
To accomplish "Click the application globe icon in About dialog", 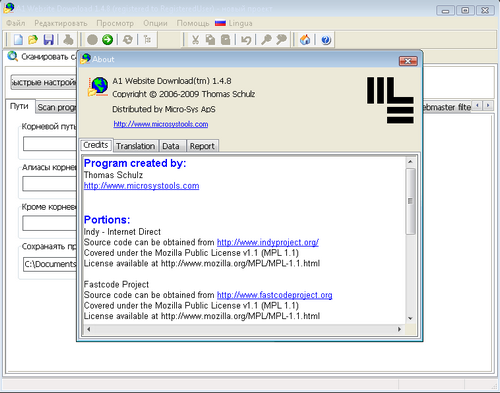I will (98, 86).
